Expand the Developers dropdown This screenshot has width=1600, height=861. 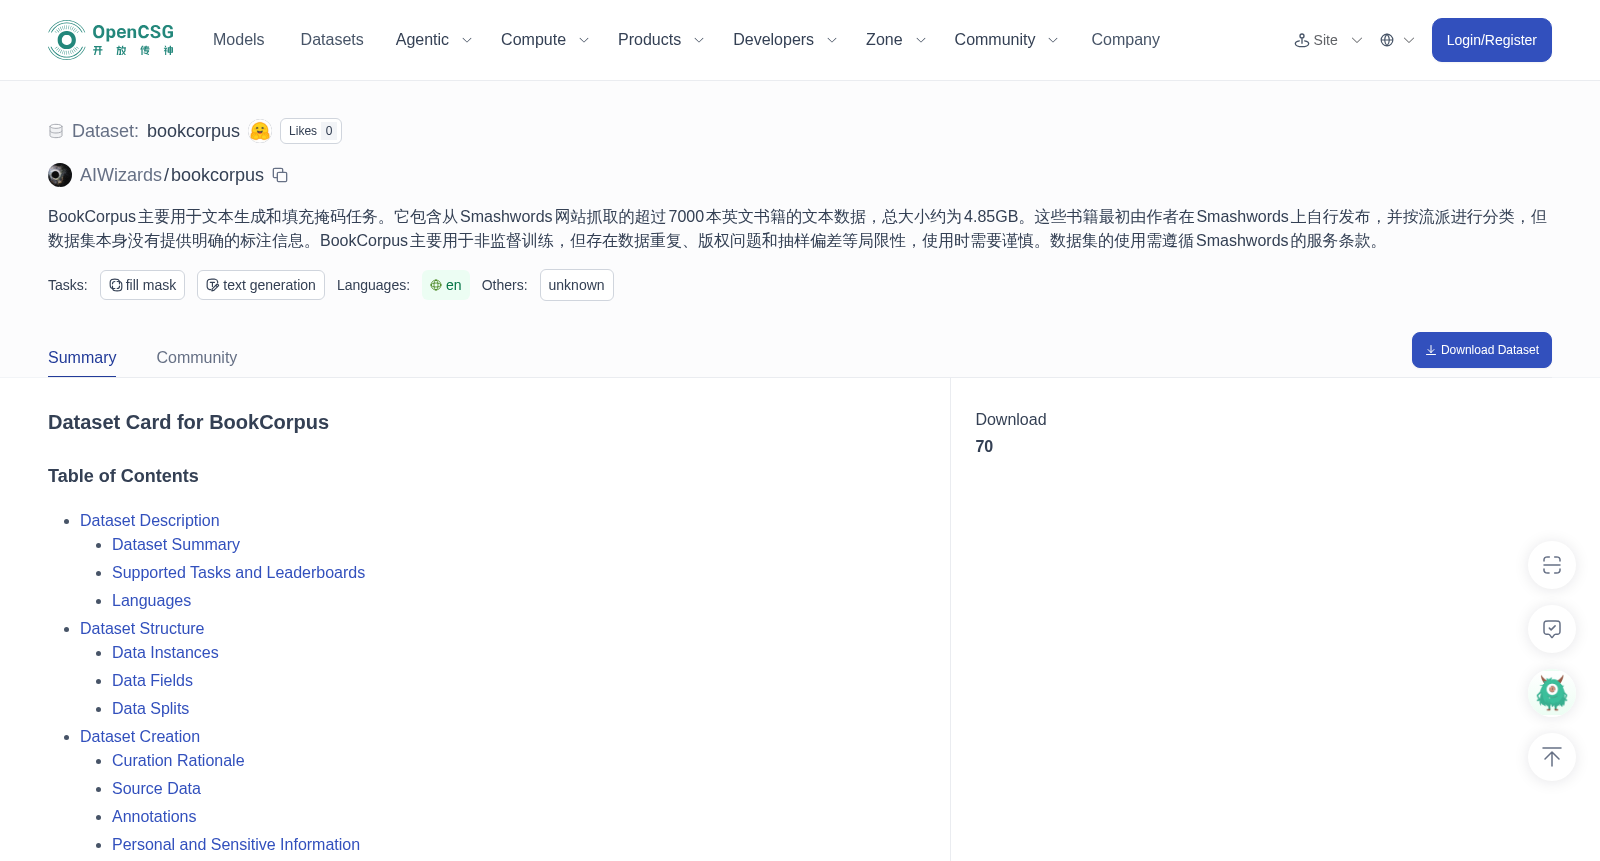784,40
